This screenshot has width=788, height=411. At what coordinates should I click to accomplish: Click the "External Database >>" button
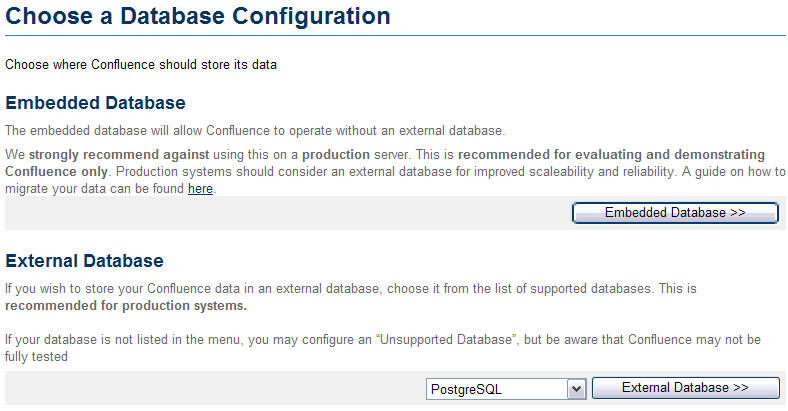pyautogui.click(x=685, y=388)
